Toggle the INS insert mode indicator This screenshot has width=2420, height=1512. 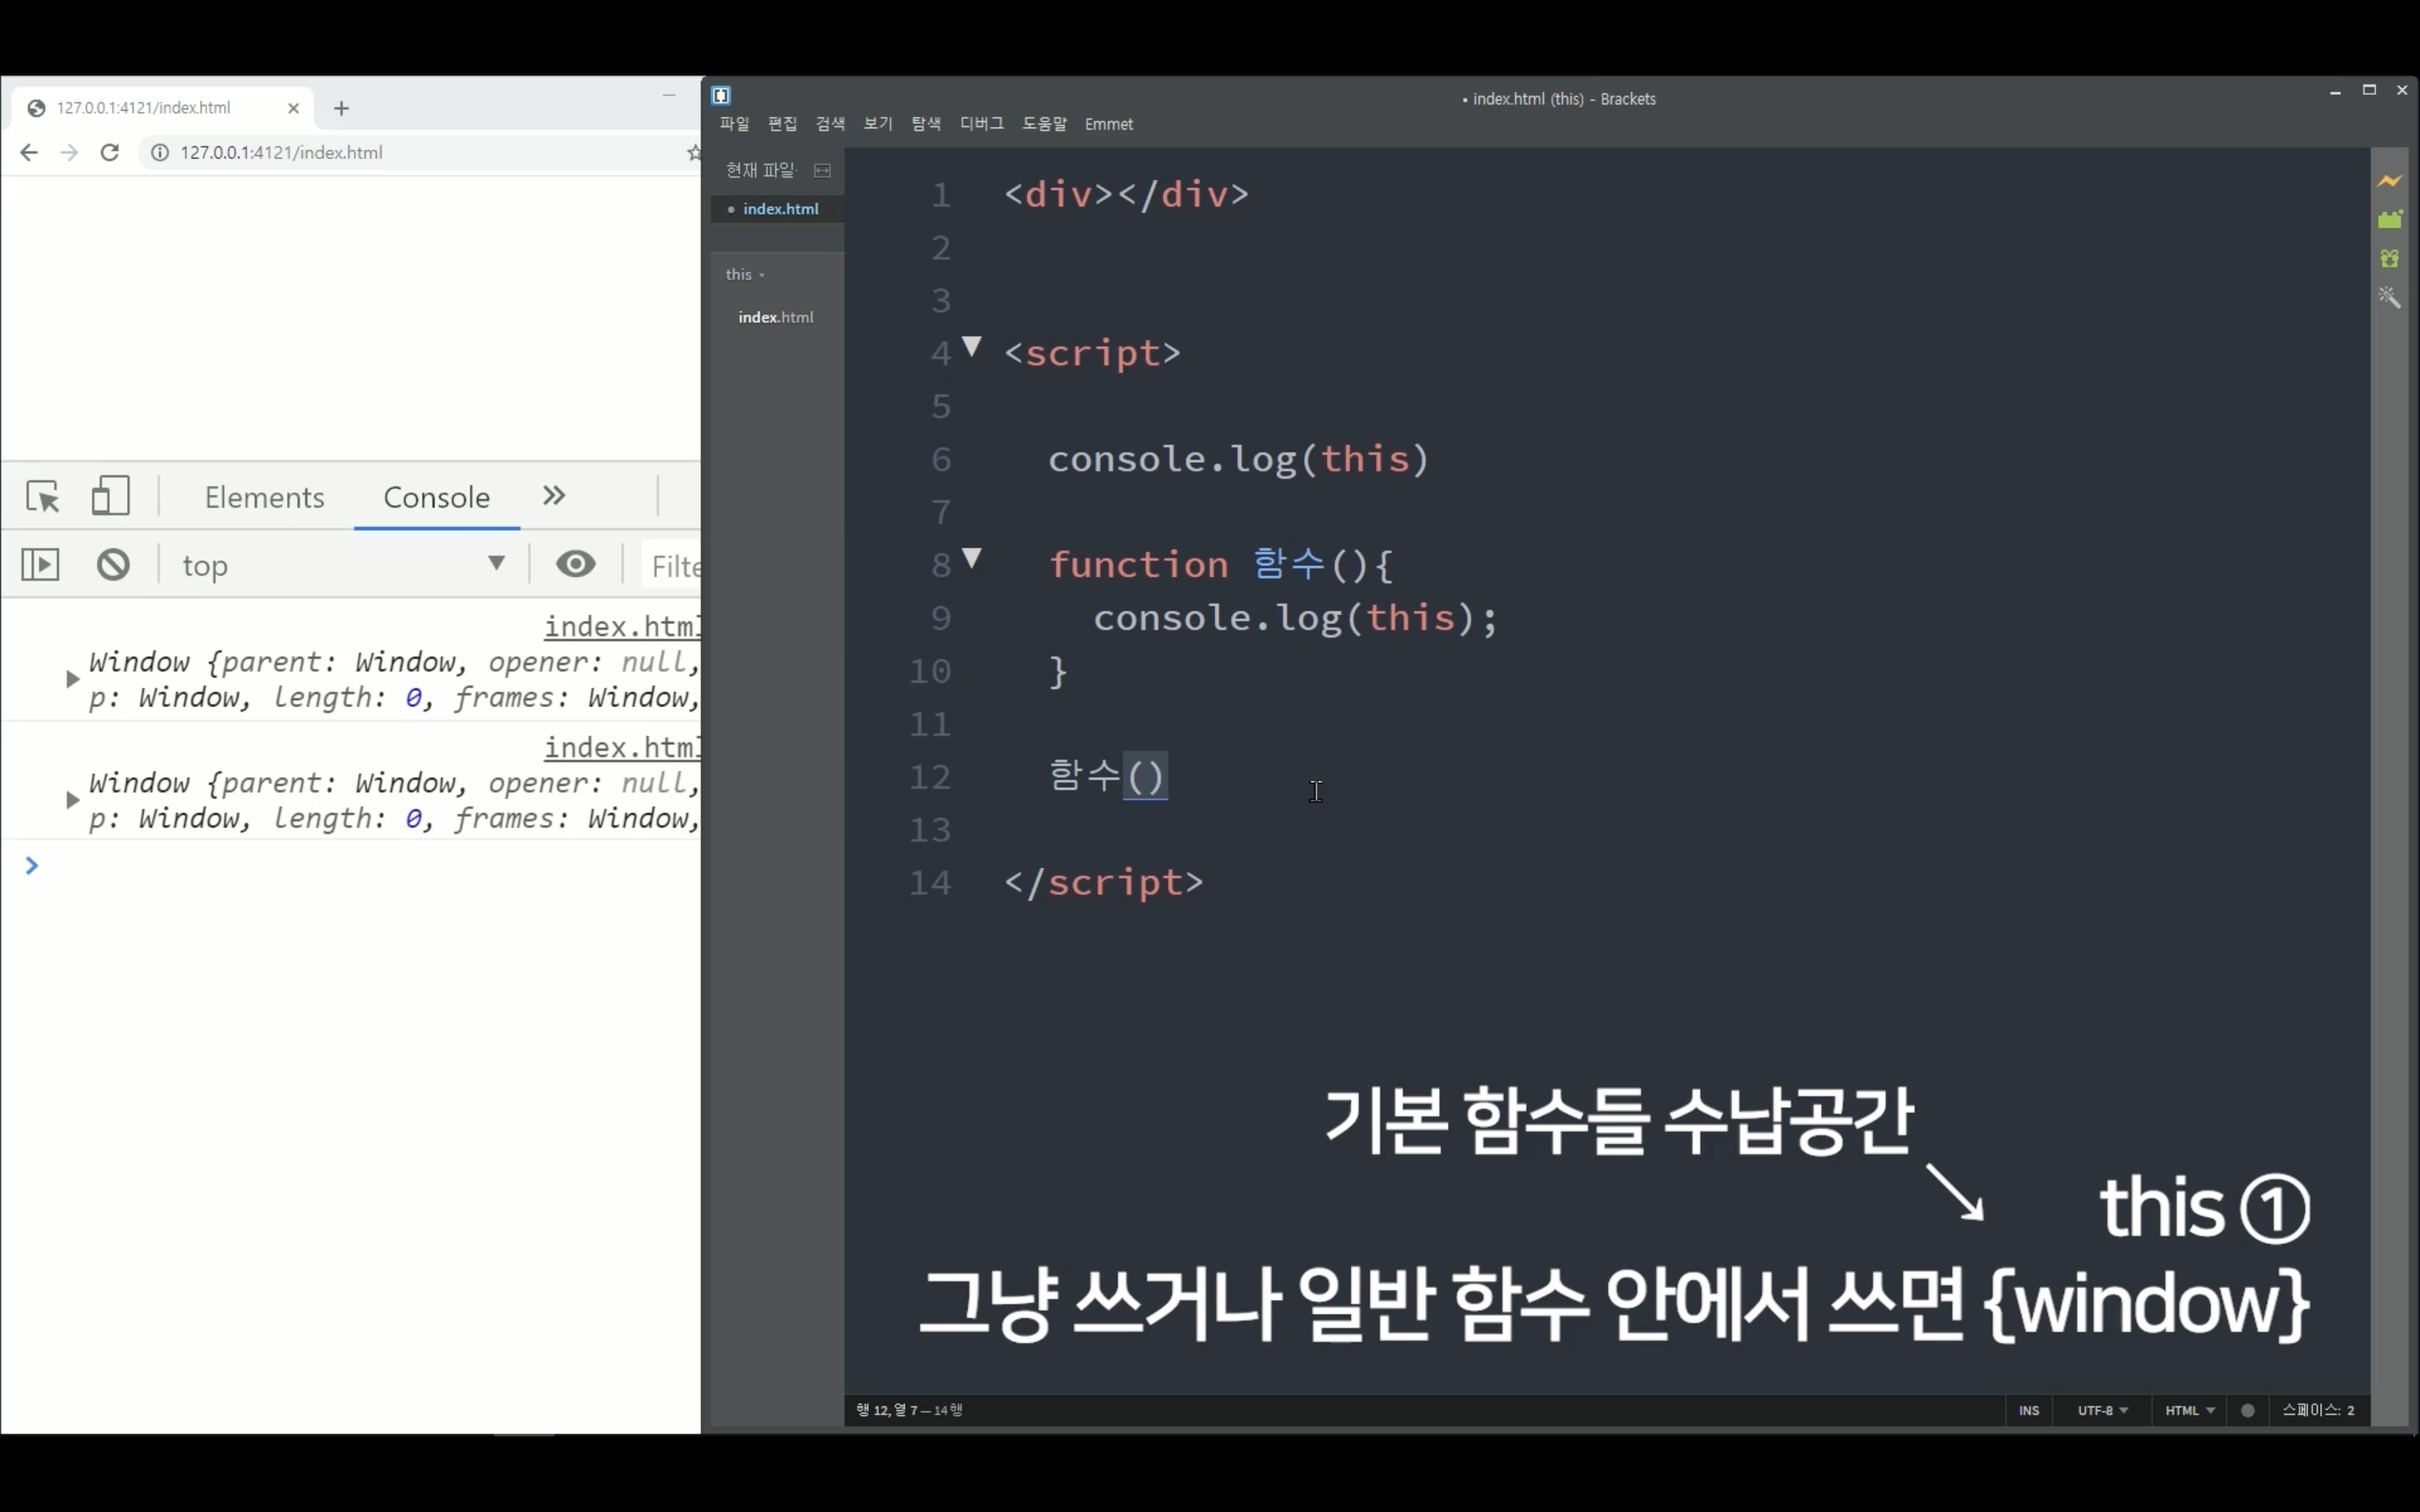2028,1410
